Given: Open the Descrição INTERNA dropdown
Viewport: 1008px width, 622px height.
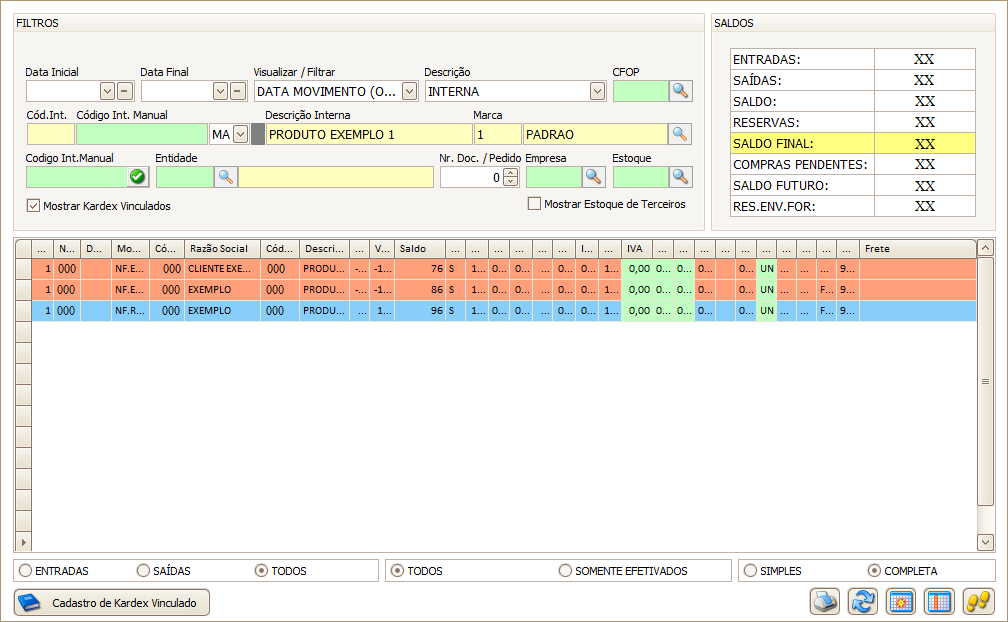Looking at the screenshot, I should (x=597, y=92).
